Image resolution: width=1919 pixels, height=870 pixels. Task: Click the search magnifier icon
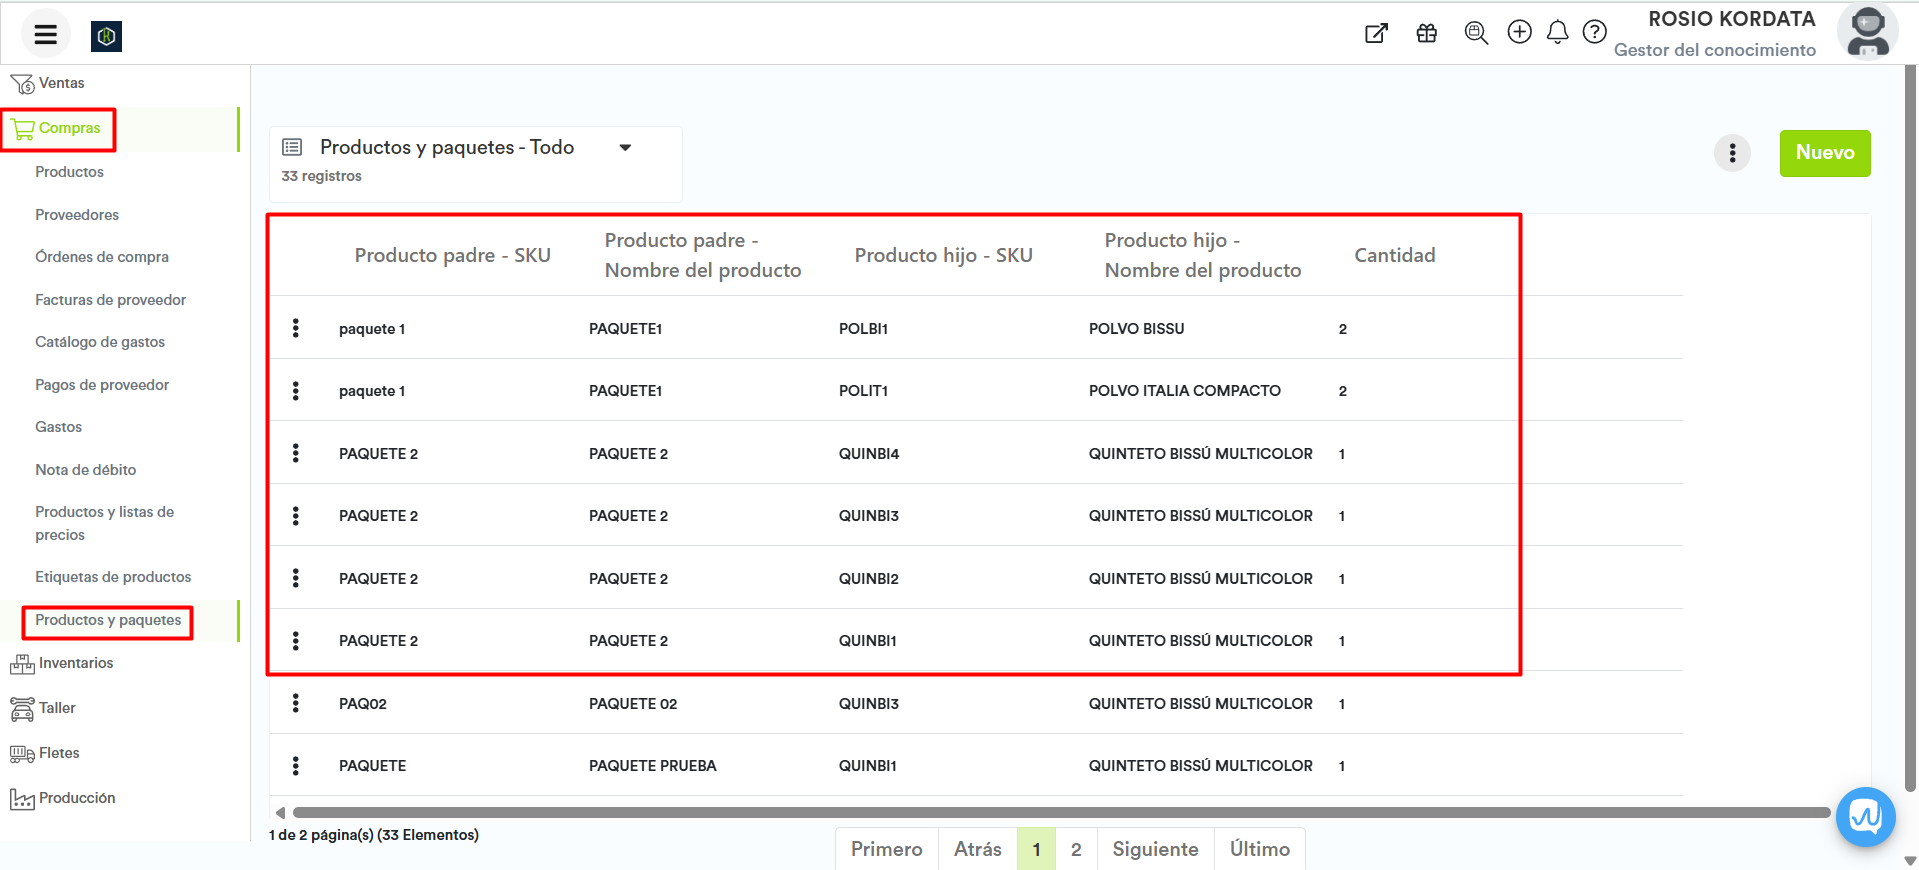tap(1475, 33)
